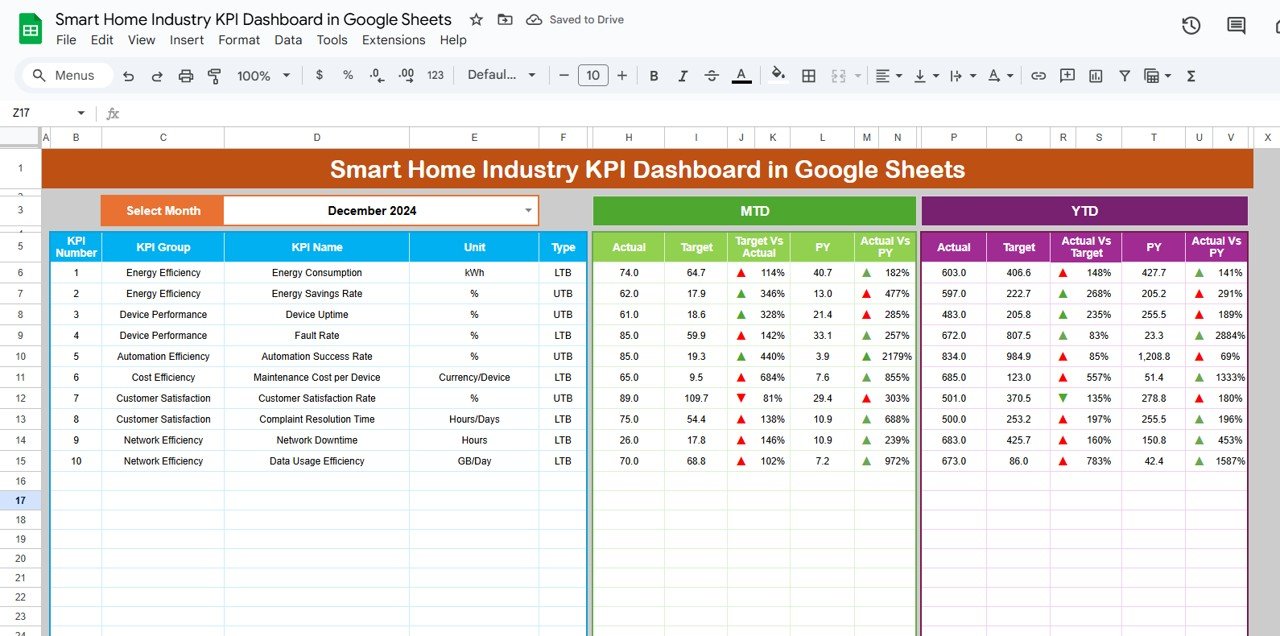Open the Data menu
Image resolution: width=1280 pixels, height=636 pixels.
click(x=288, y=40)
